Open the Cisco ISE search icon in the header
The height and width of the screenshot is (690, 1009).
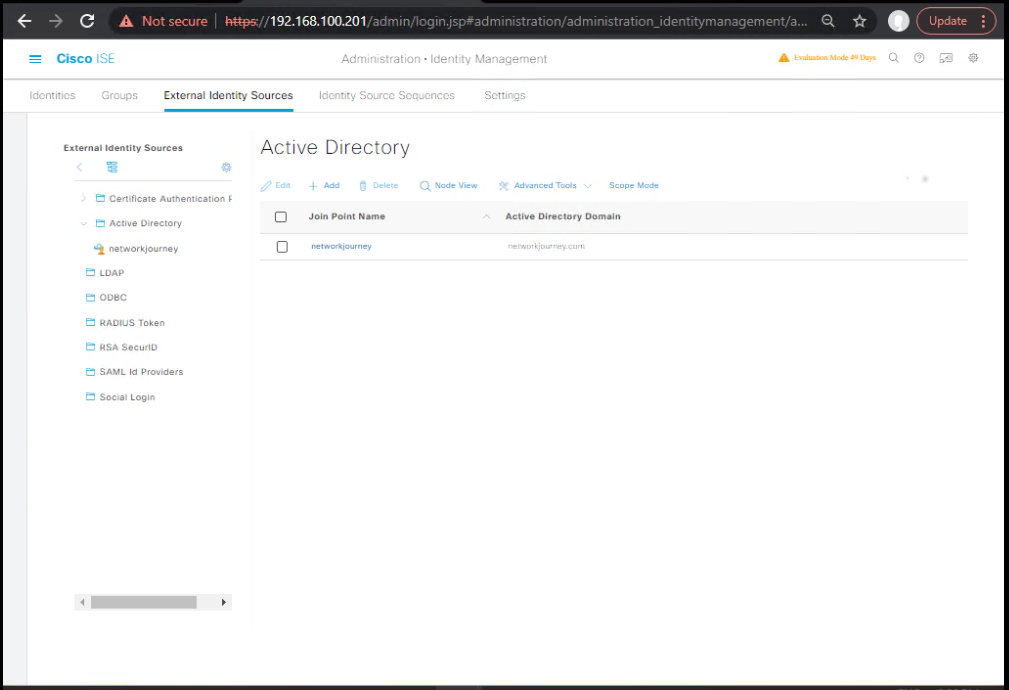coord(894,58)
